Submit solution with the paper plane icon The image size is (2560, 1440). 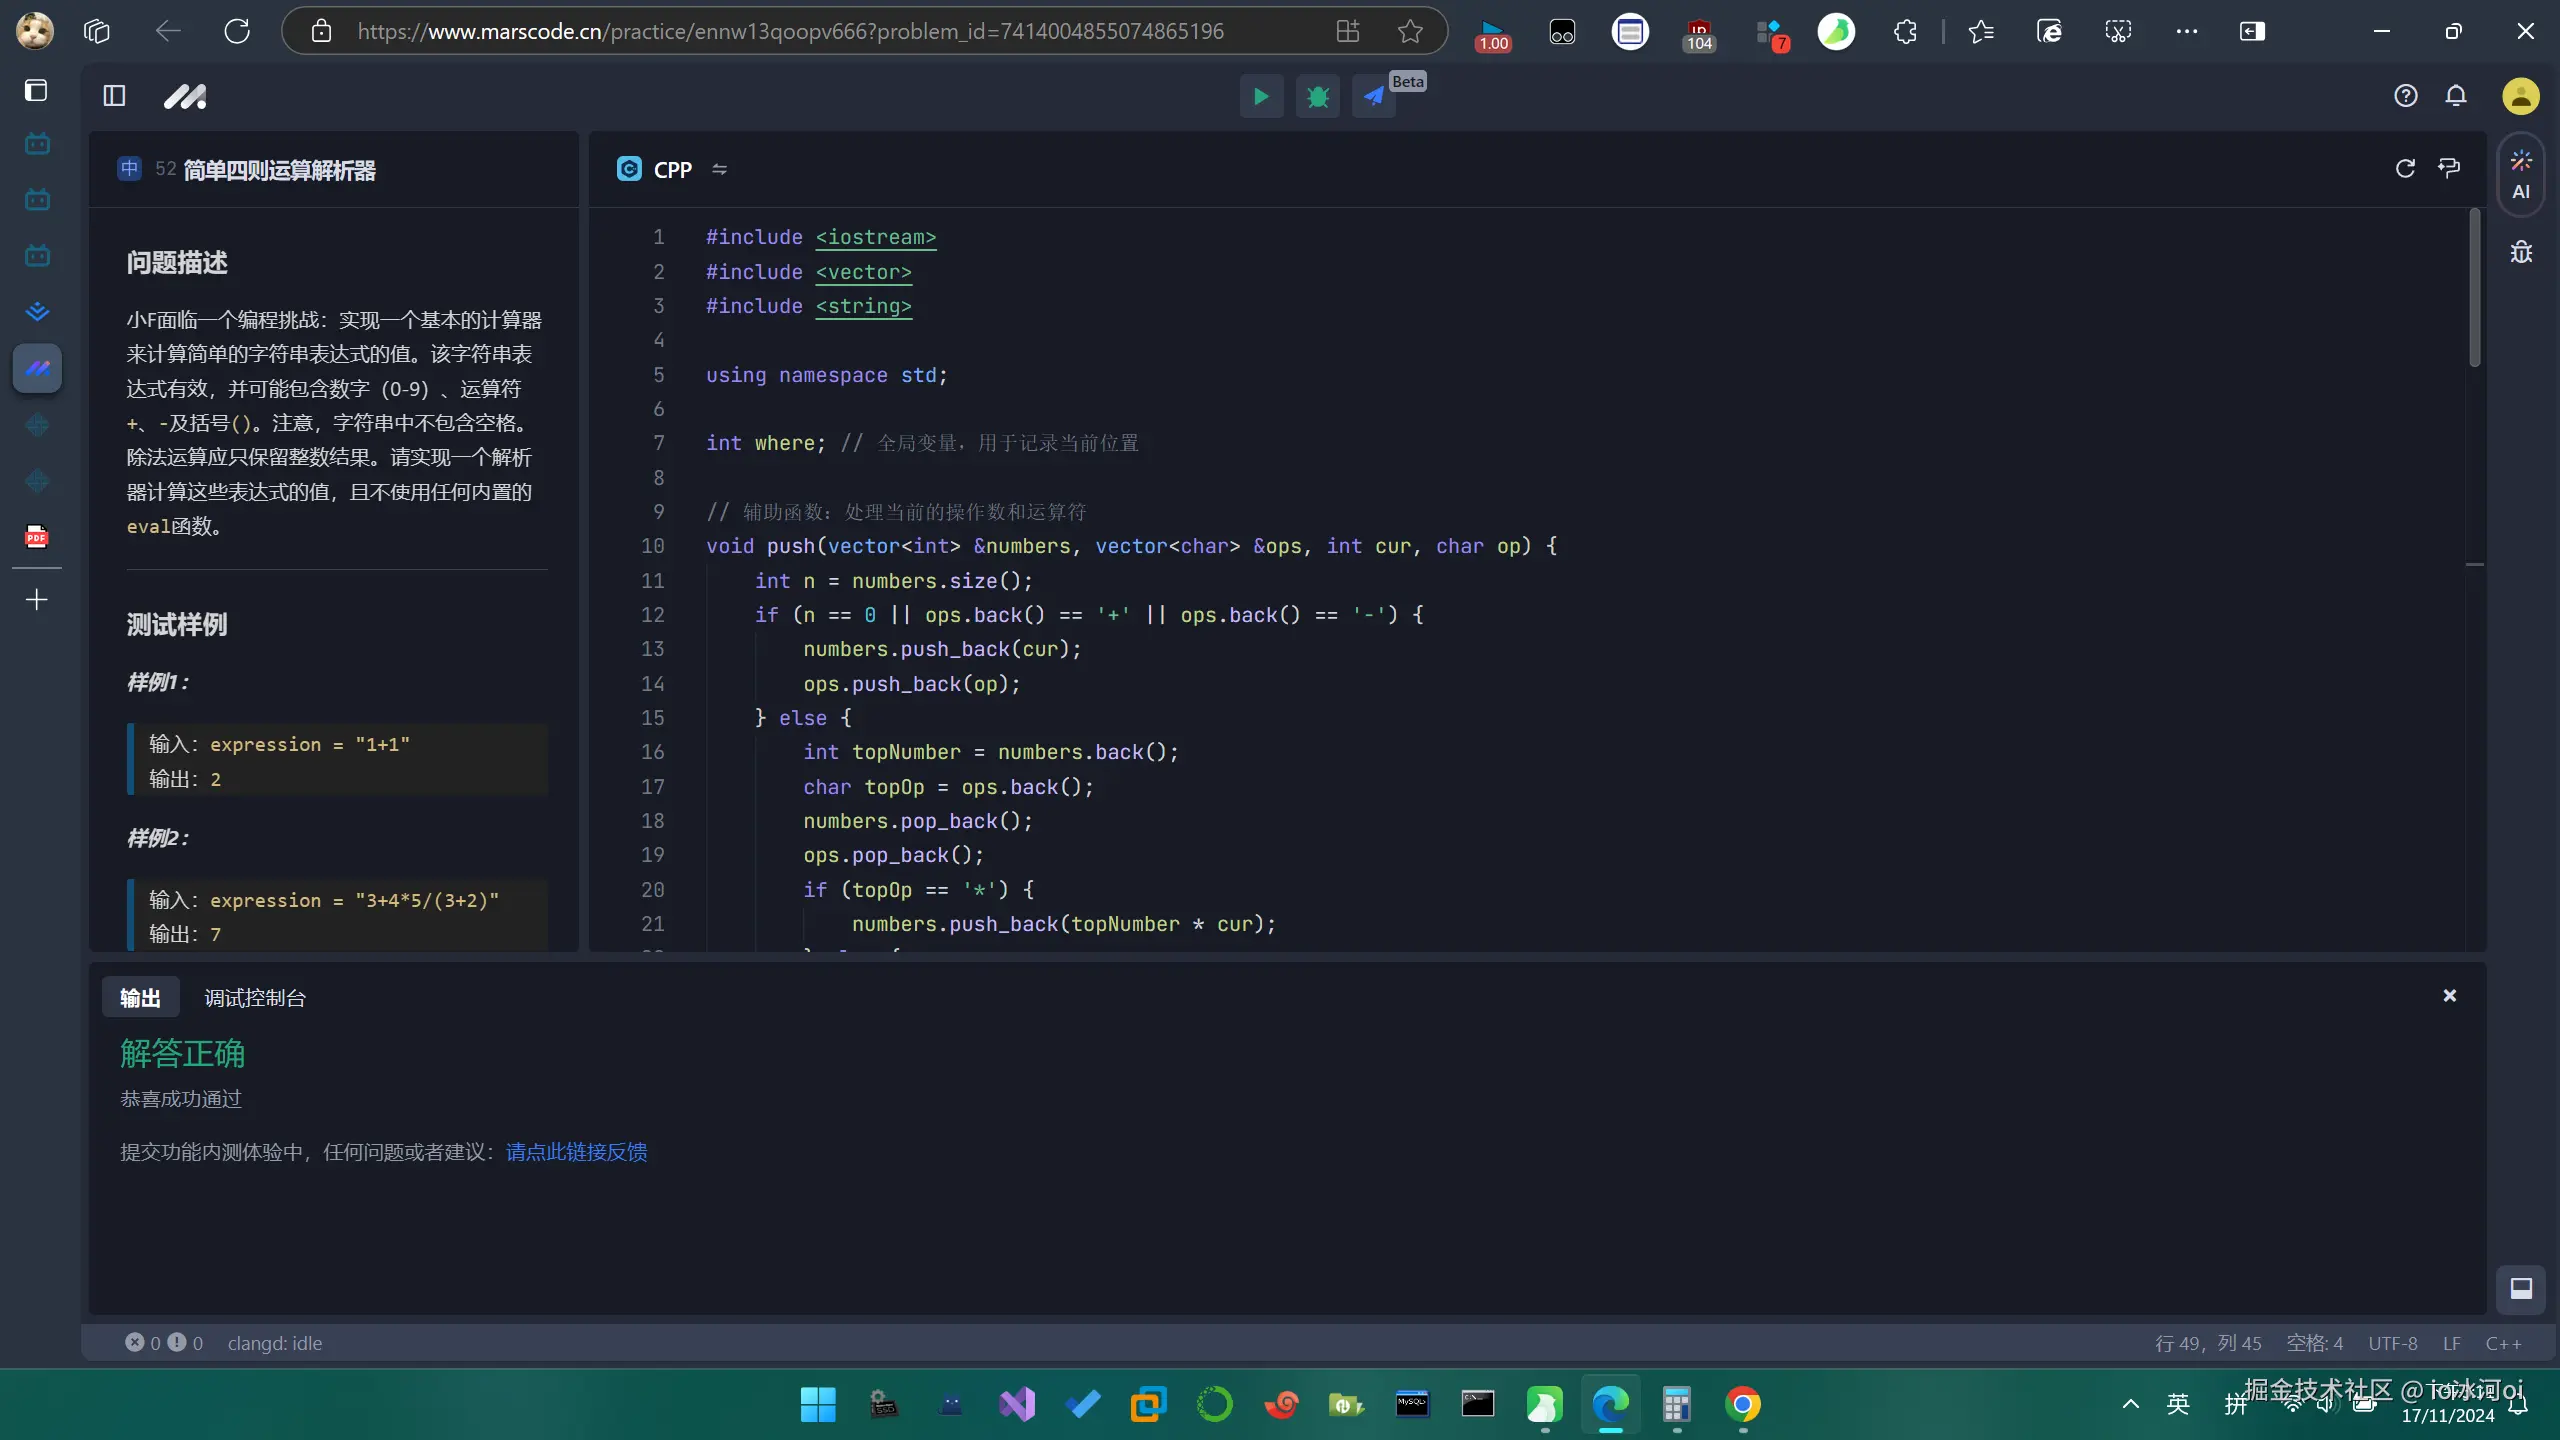point(1373,96)
